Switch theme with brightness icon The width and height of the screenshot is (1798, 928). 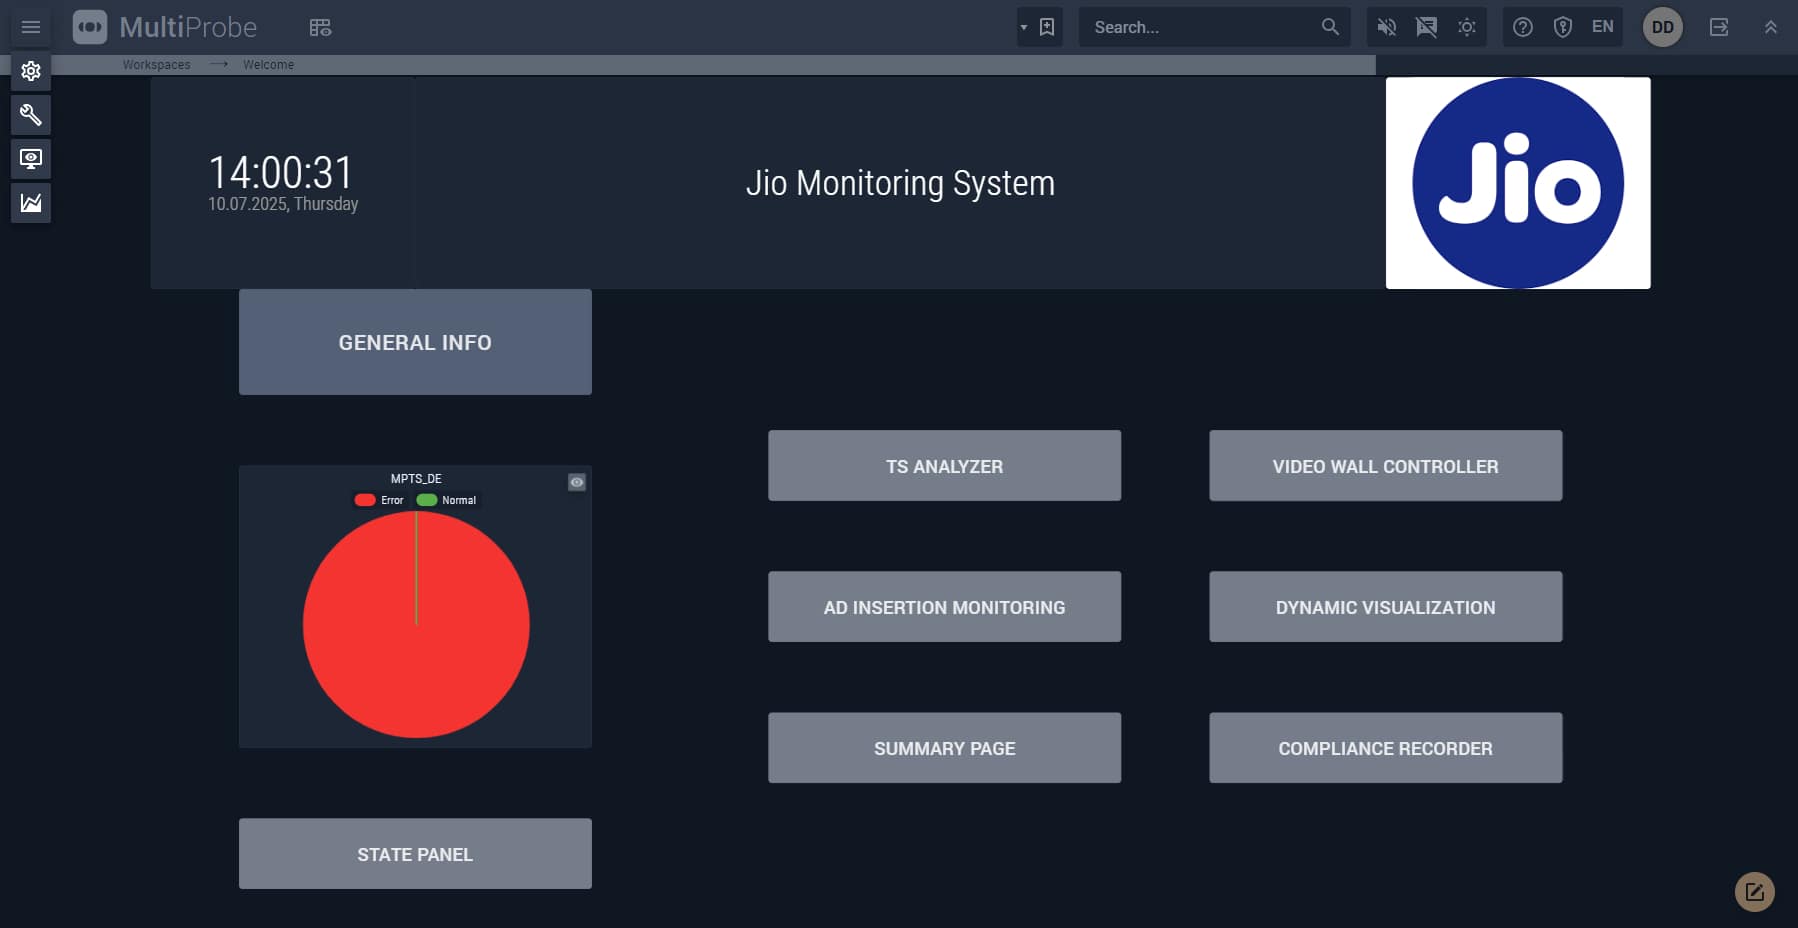click(x=1467, y=27)
